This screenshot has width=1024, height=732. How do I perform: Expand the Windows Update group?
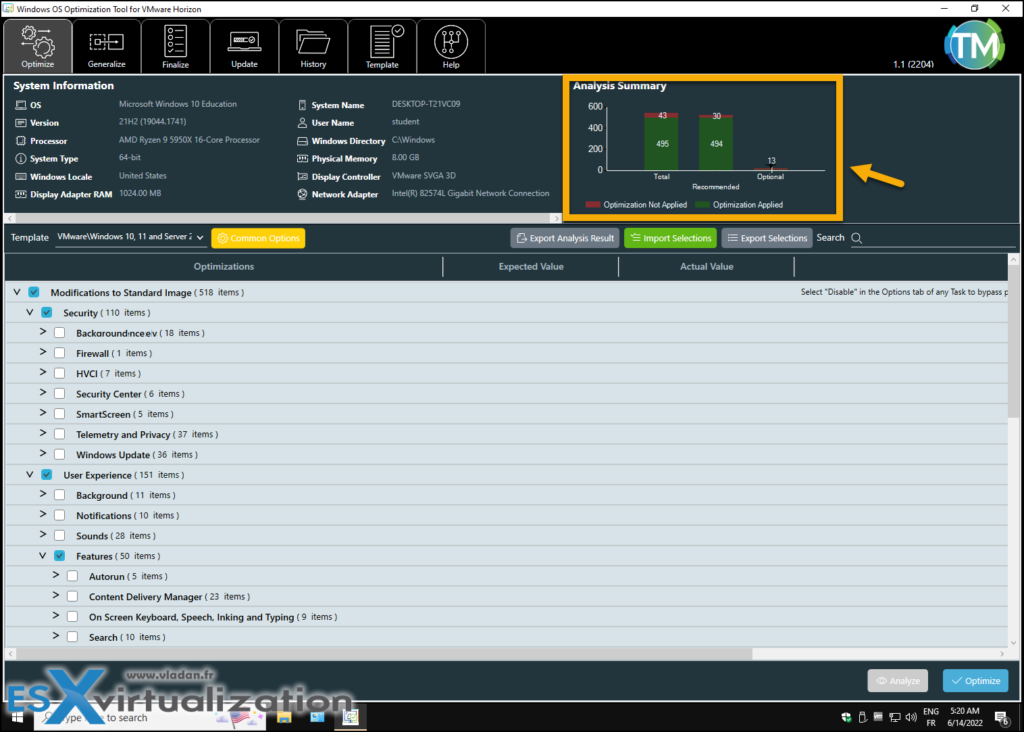pyautogui.click(x=42, y=454)
